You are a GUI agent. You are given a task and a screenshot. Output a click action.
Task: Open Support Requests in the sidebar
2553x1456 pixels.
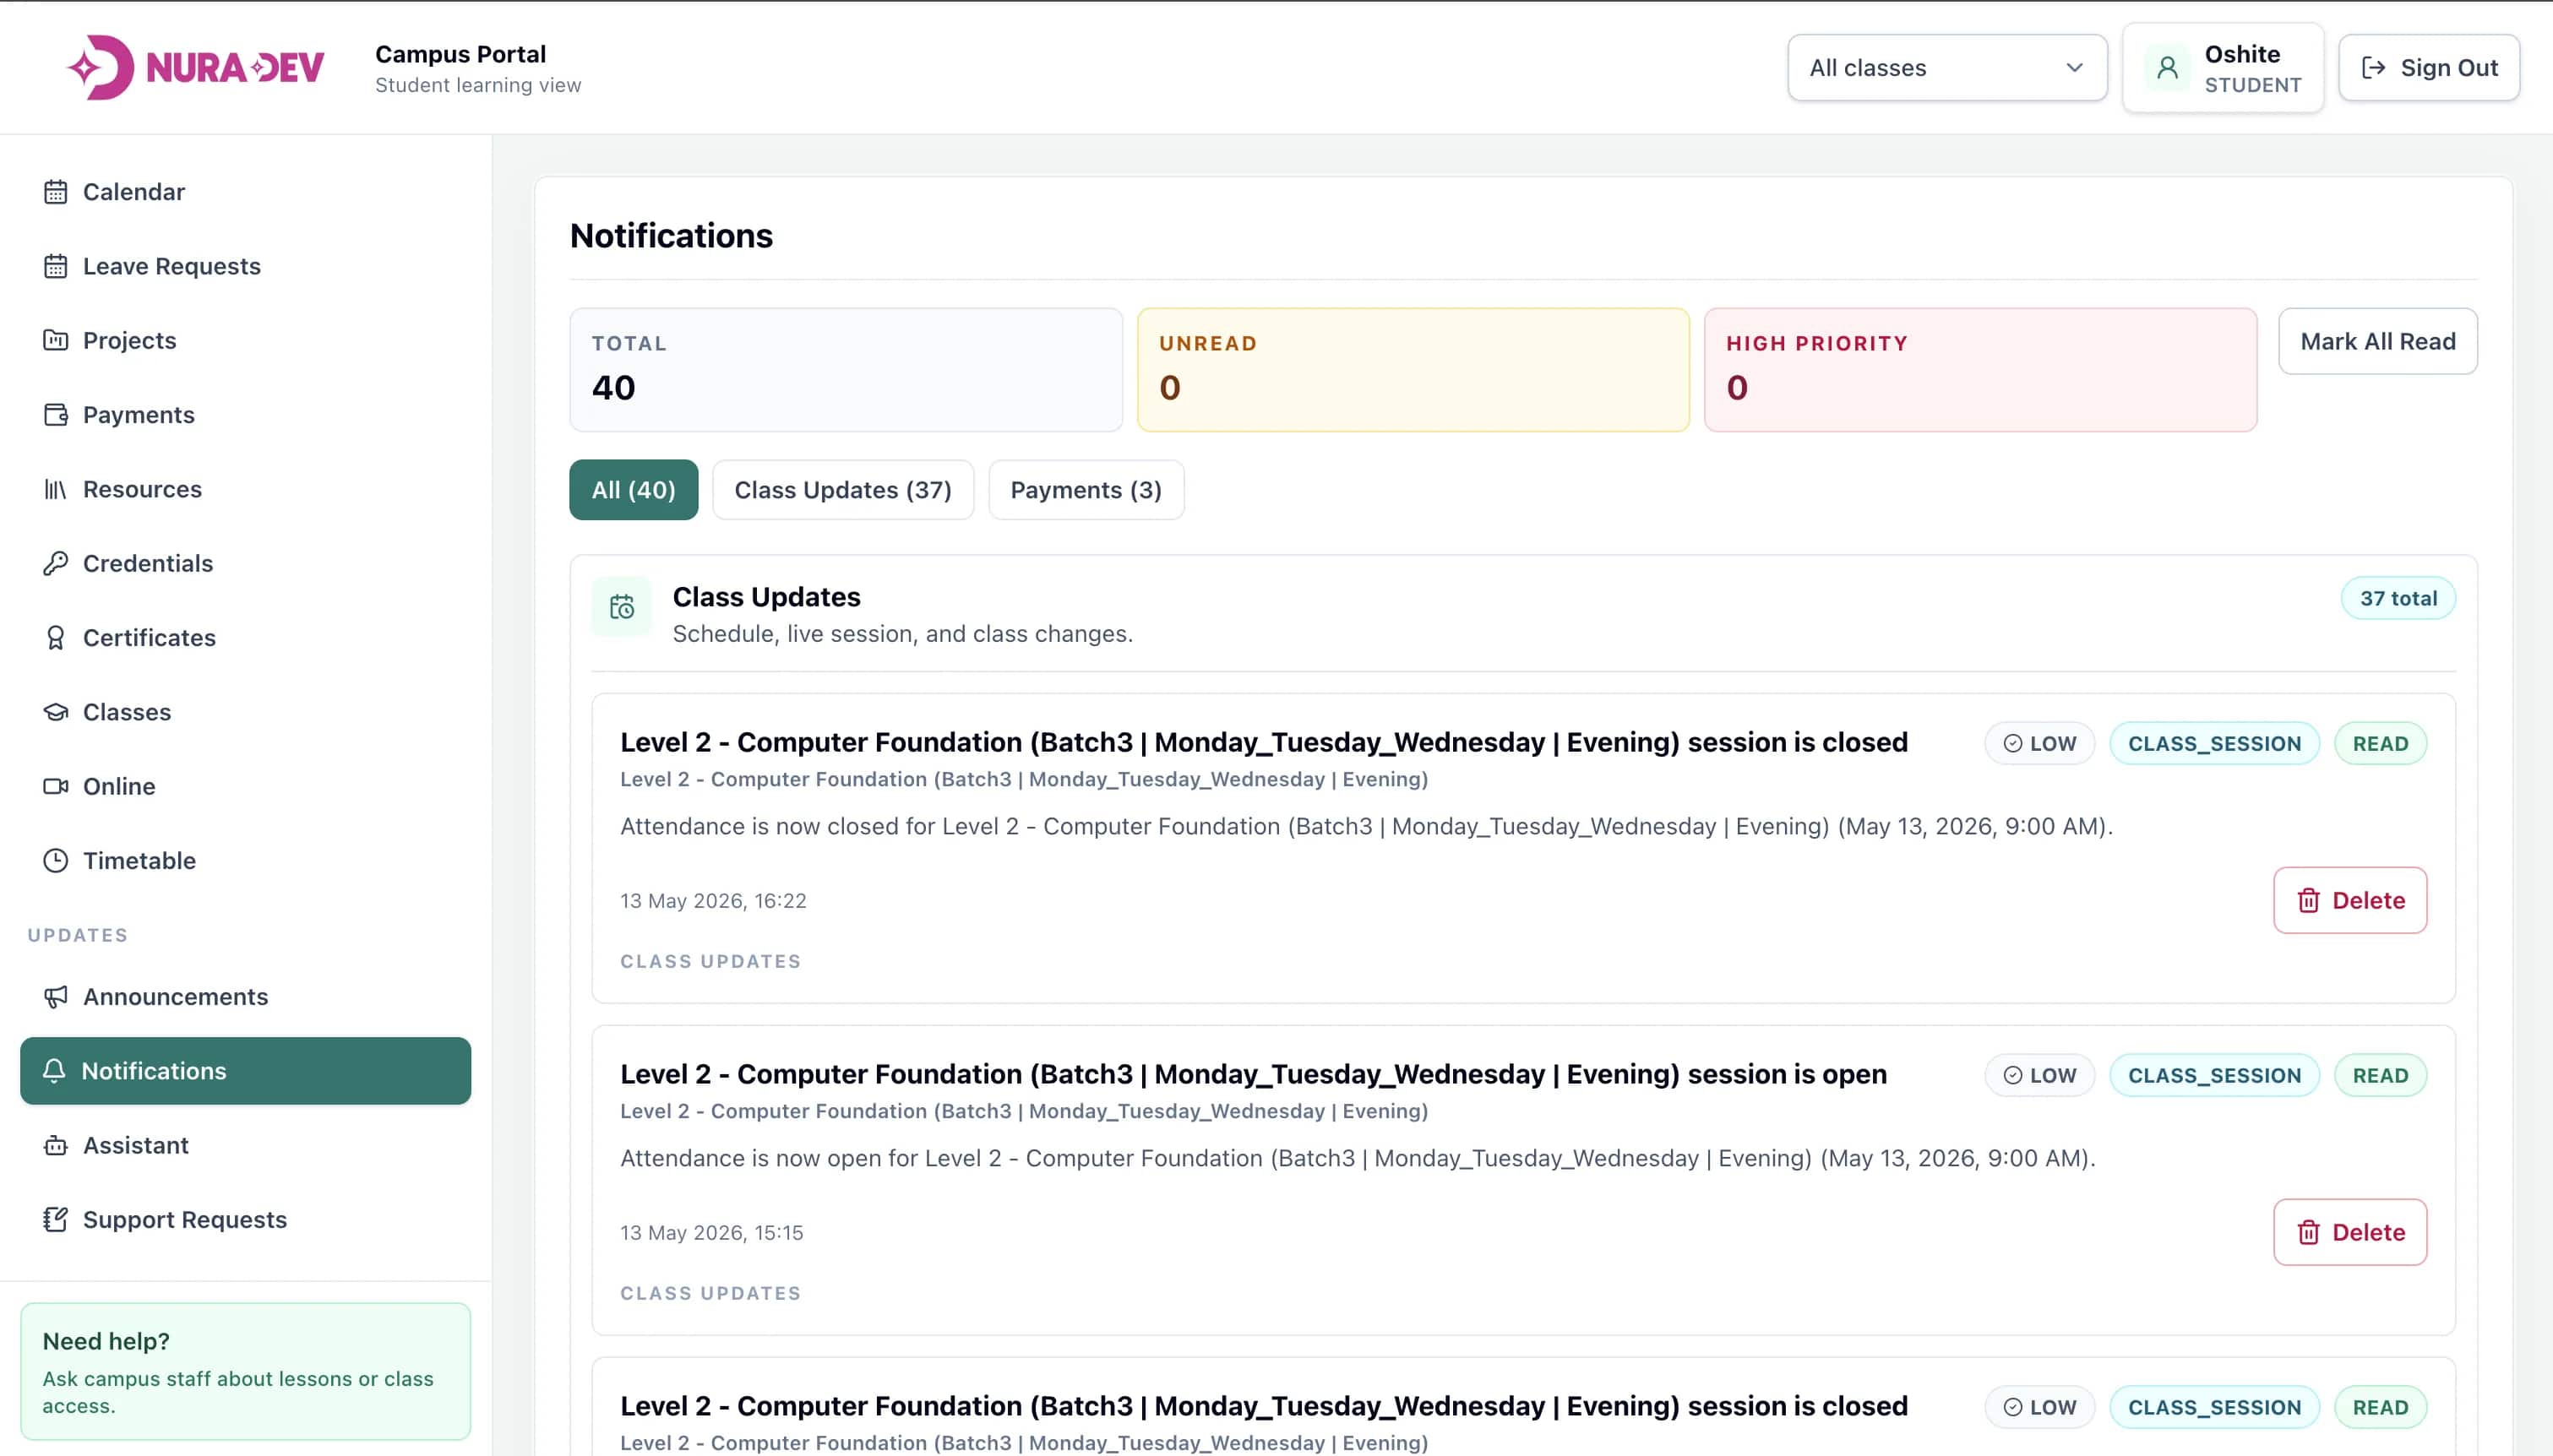[245, 1220]
